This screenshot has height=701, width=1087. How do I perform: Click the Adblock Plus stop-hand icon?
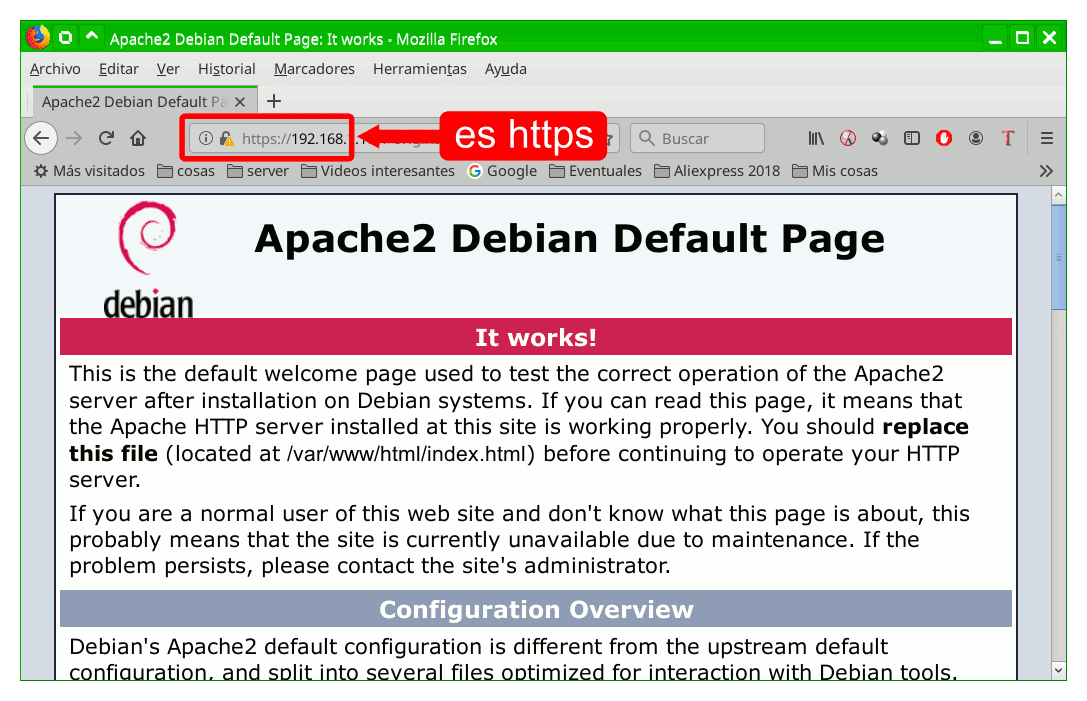[945, 138]
